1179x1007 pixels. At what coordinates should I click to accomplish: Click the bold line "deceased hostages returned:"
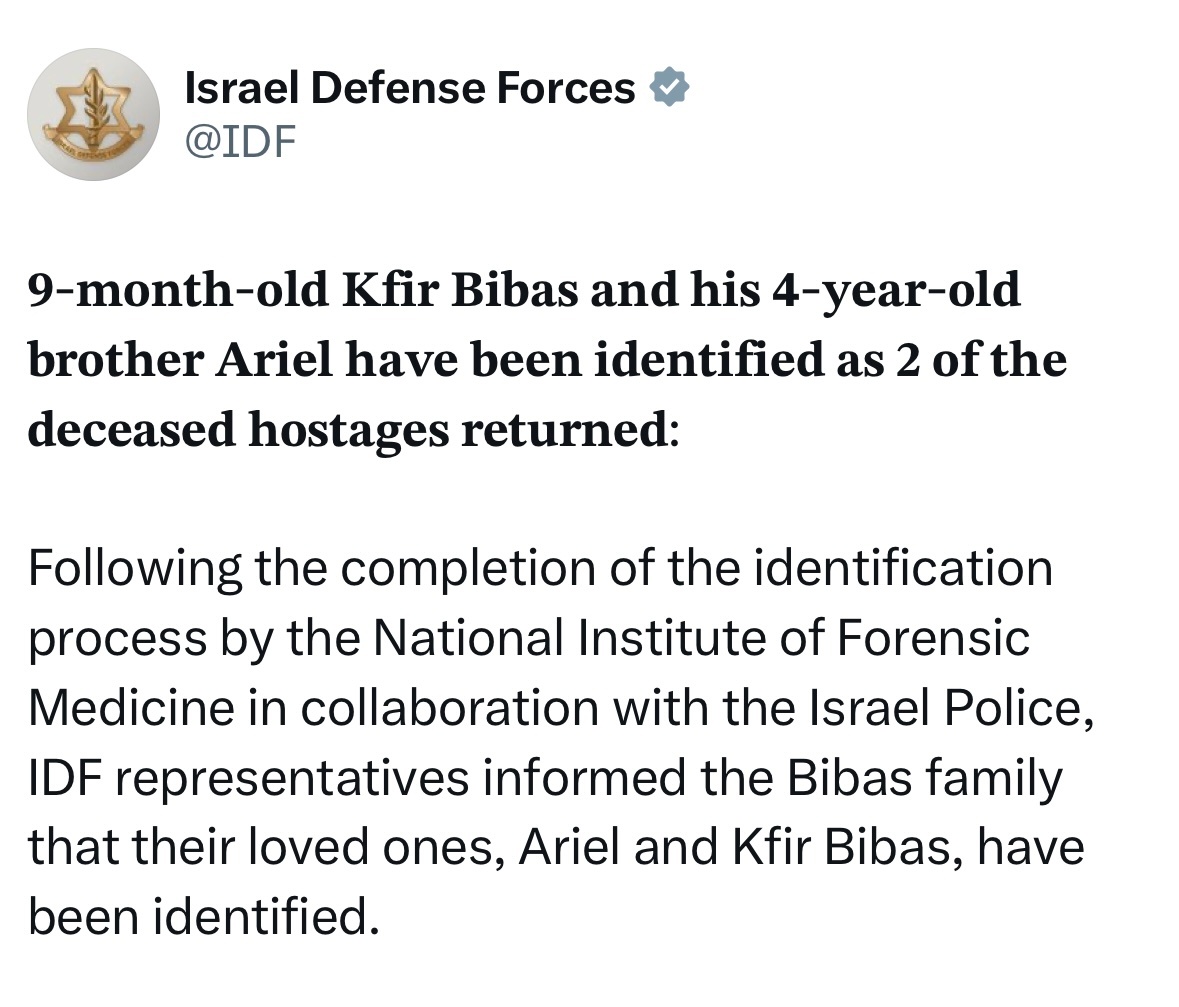(353, 430)
